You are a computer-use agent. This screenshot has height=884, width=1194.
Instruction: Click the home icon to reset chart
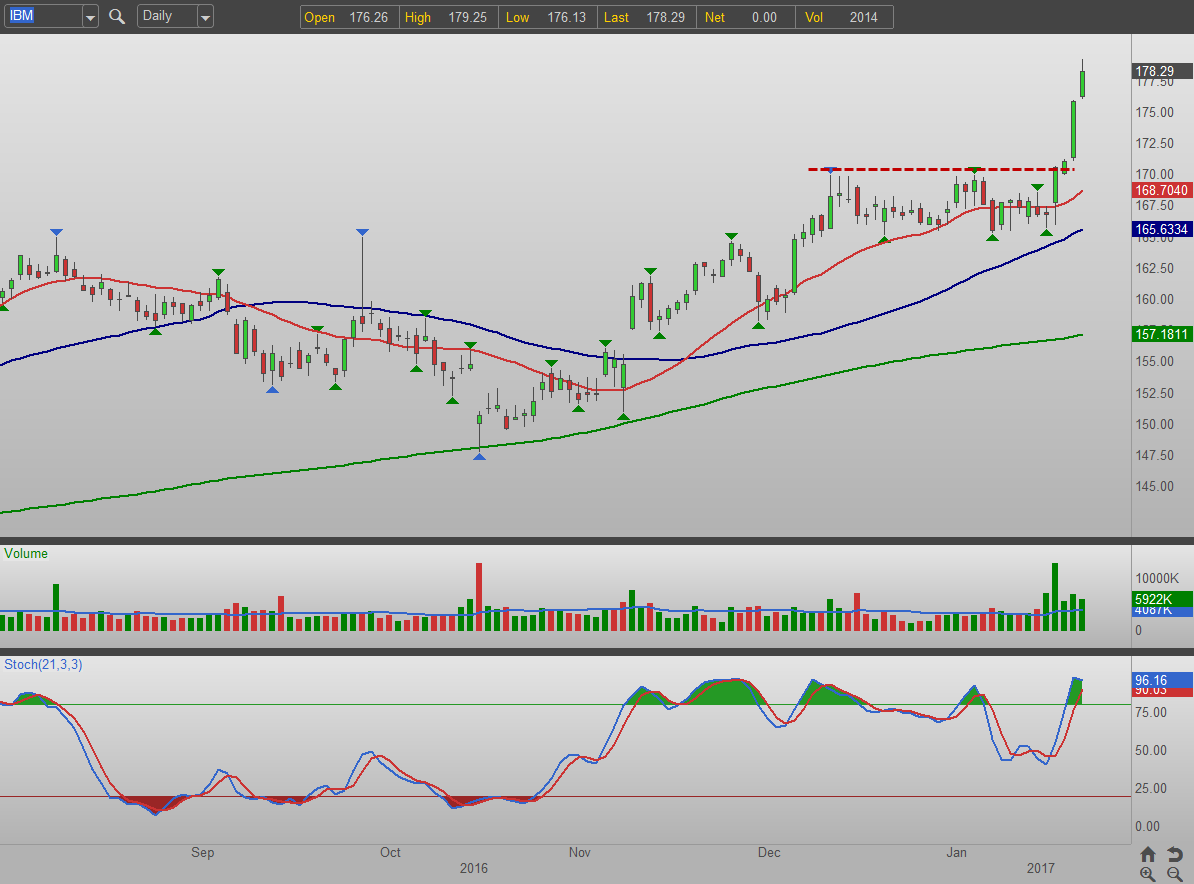coord(1147,854)
